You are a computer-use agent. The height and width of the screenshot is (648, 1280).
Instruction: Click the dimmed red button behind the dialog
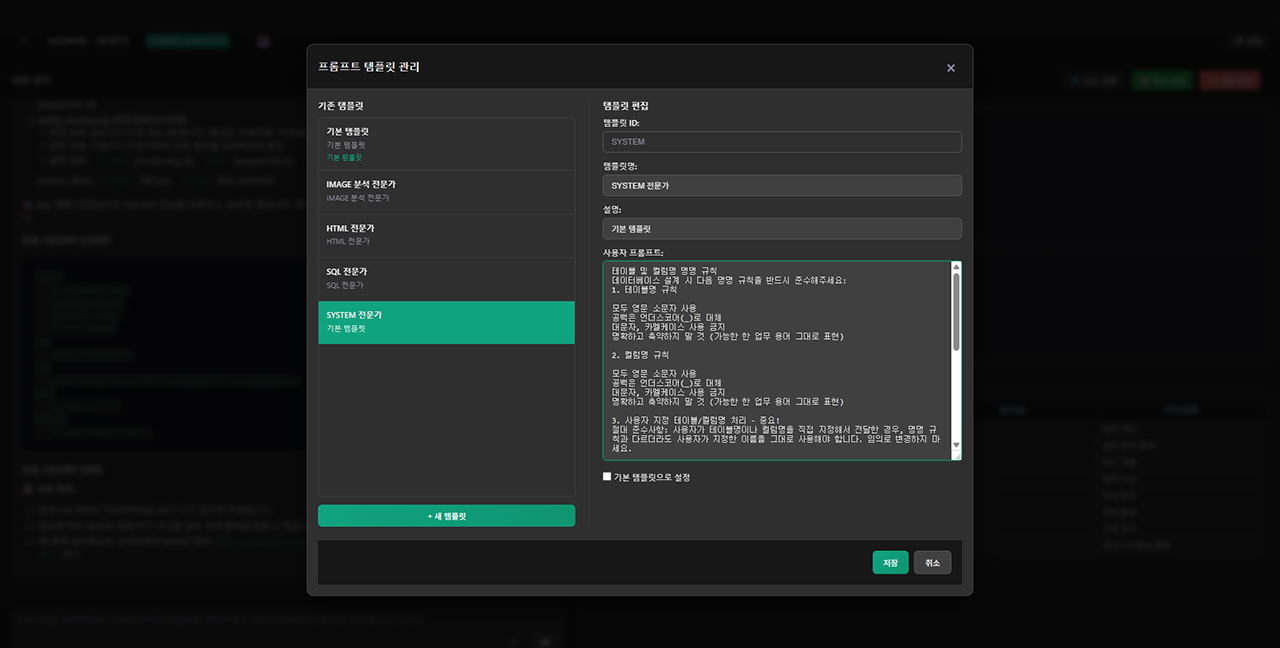click(x=1230, y=80)
